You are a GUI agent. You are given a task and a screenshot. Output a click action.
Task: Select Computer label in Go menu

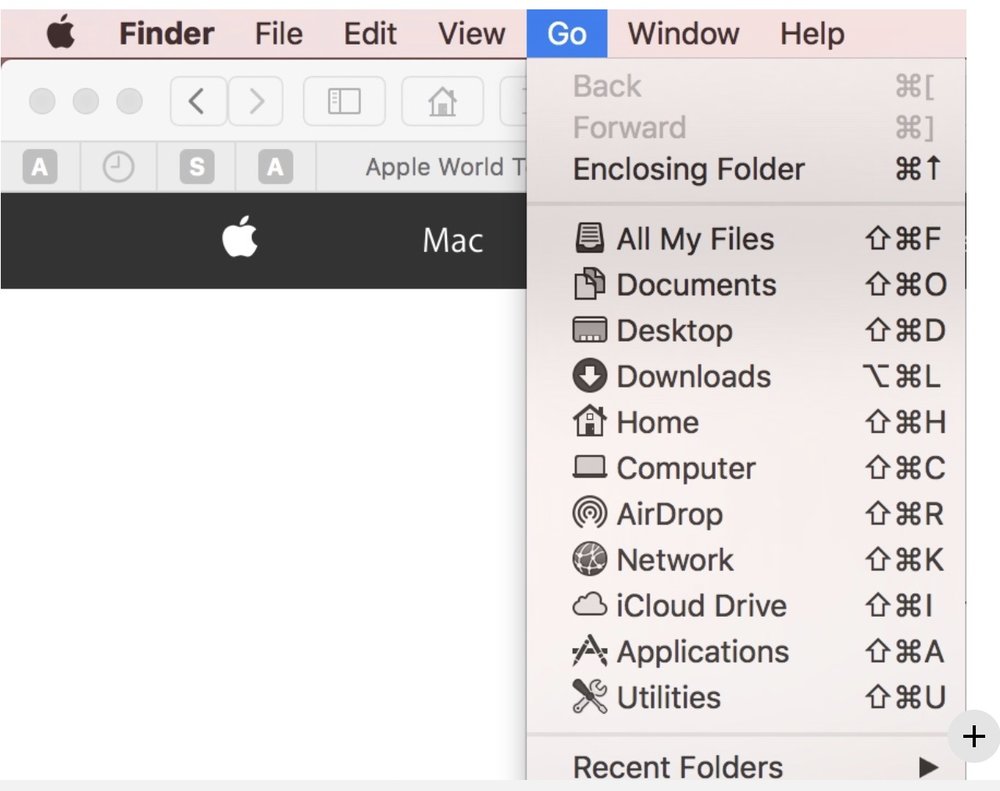(686, 469)
